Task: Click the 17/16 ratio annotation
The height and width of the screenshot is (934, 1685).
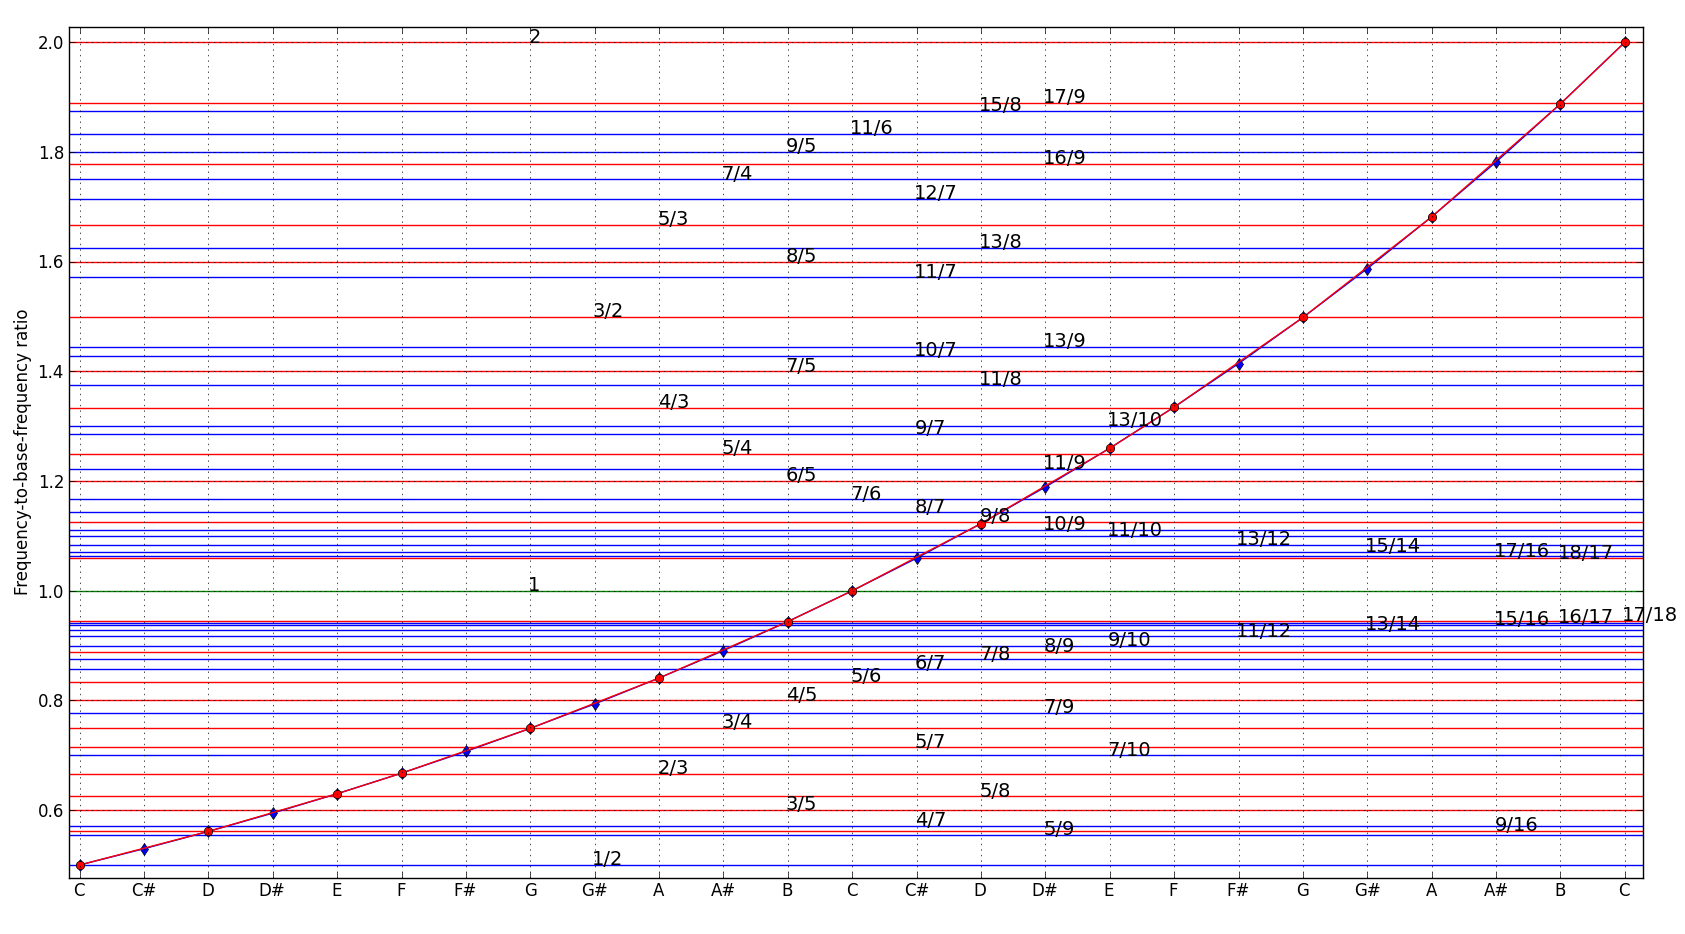Action: [x=1521, y=551]
